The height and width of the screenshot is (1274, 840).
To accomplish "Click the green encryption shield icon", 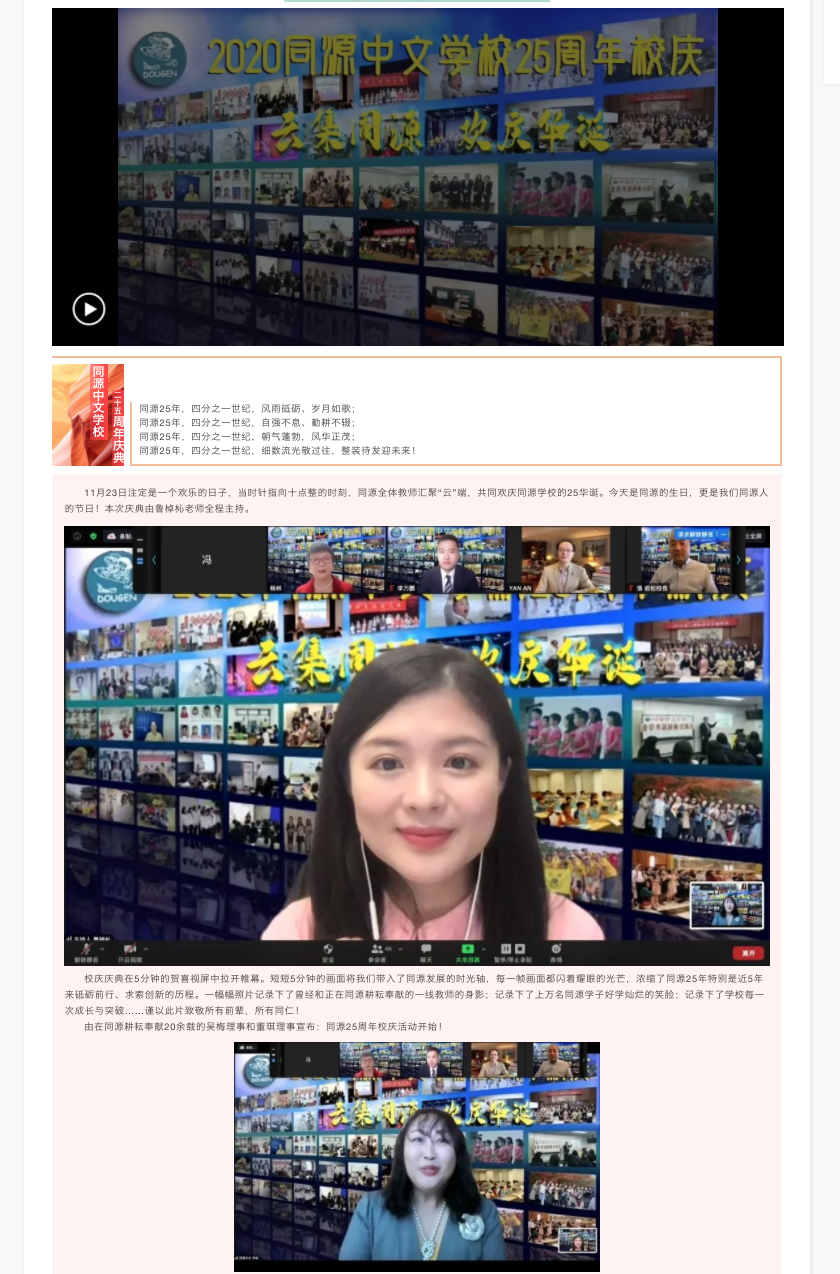I will click(92, 536).
